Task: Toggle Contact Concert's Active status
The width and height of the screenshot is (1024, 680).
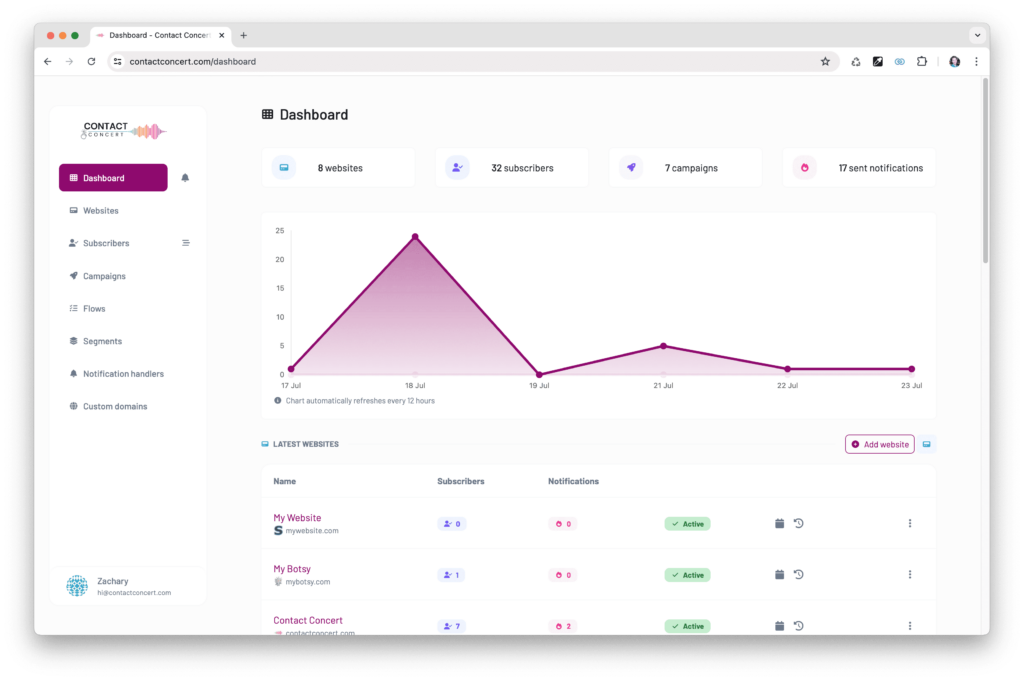Action: (687, 625)
